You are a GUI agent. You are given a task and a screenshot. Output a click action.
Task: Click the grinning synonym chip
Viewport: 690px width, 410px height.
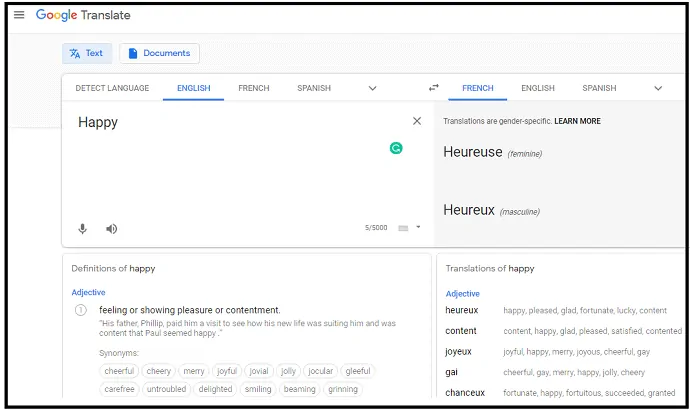[343, 389]
